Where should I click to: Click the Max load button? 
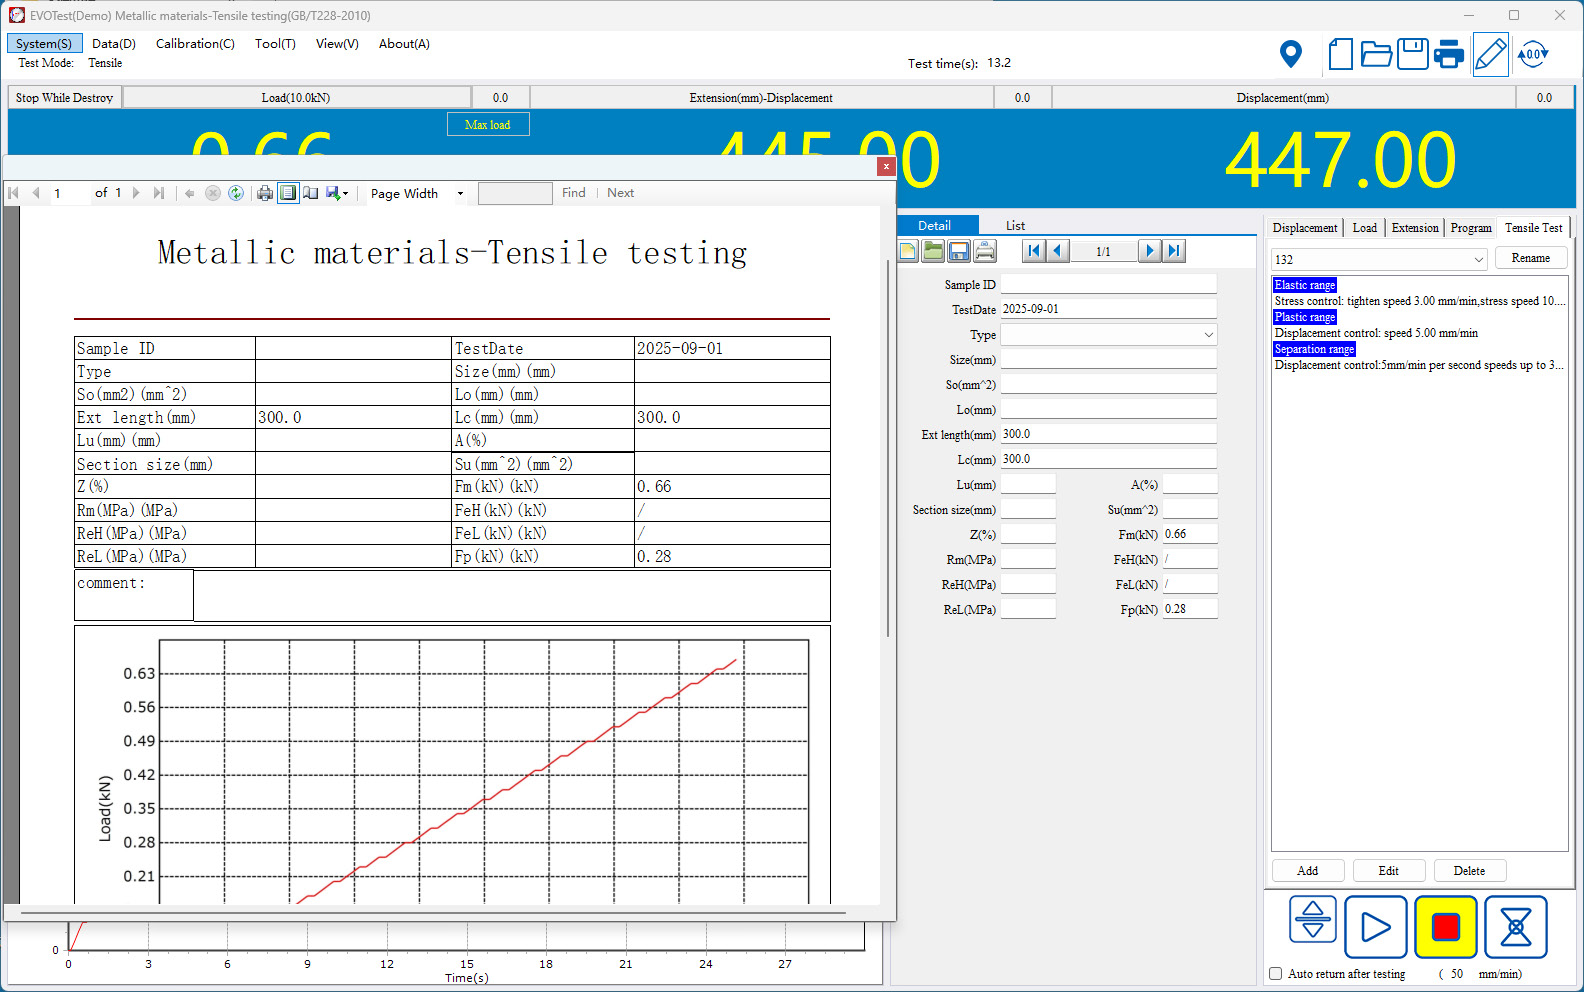(487, 125)
